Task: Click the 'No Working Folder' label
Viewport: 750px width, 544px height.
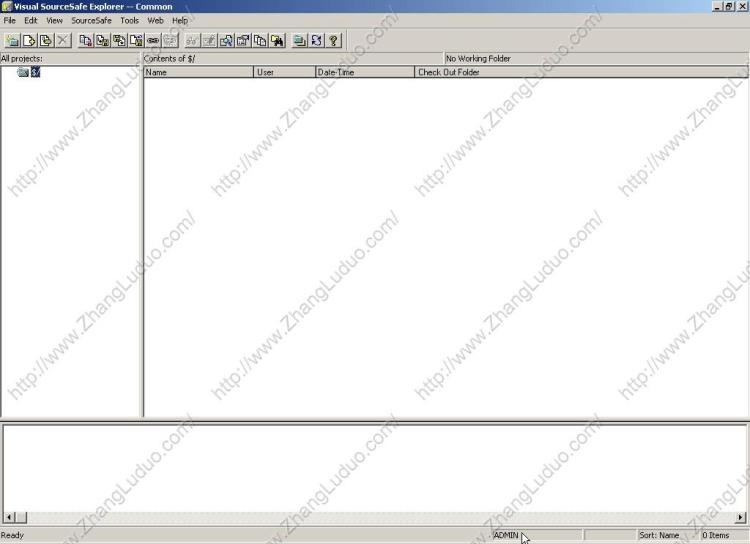Action: tap(478, 58)
